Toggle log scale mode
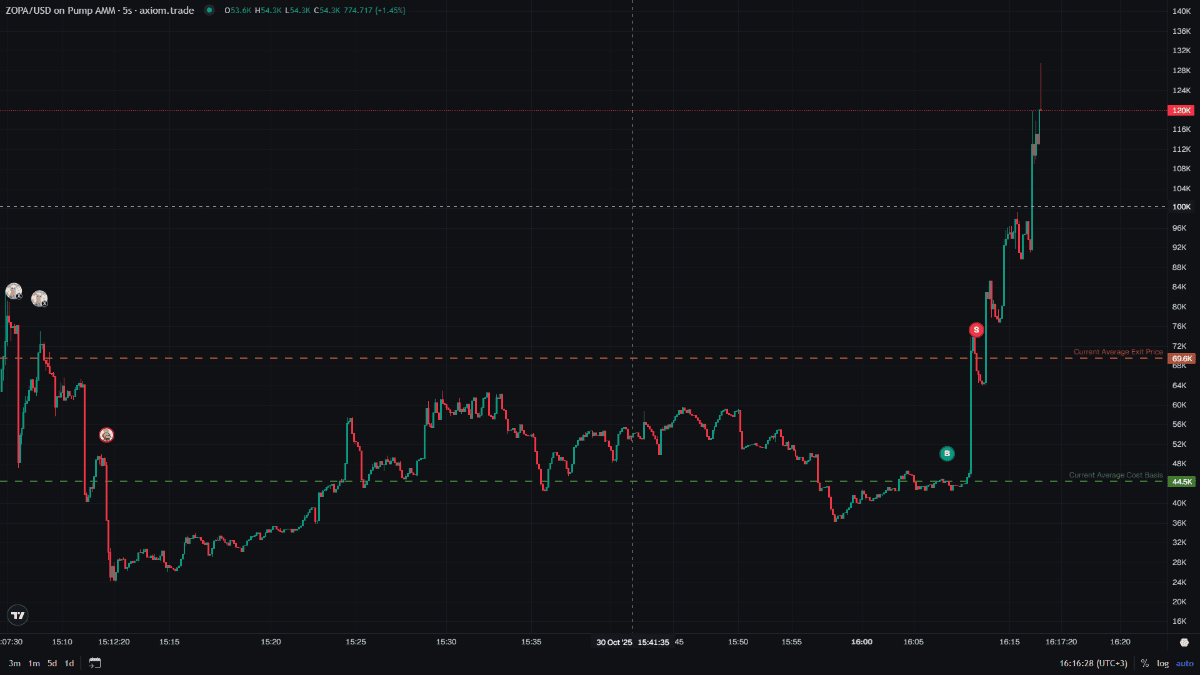This screenshot has height=675, width=1200. (1163, 663)
